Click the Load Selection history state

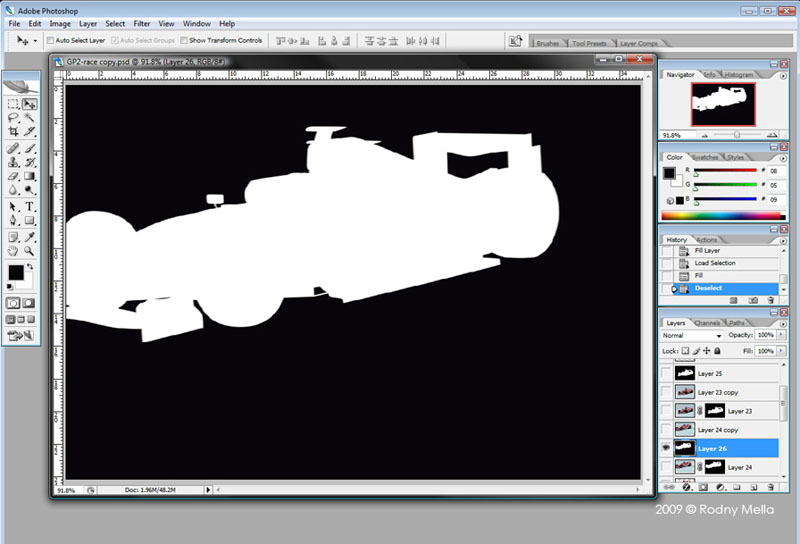[714, 263]
